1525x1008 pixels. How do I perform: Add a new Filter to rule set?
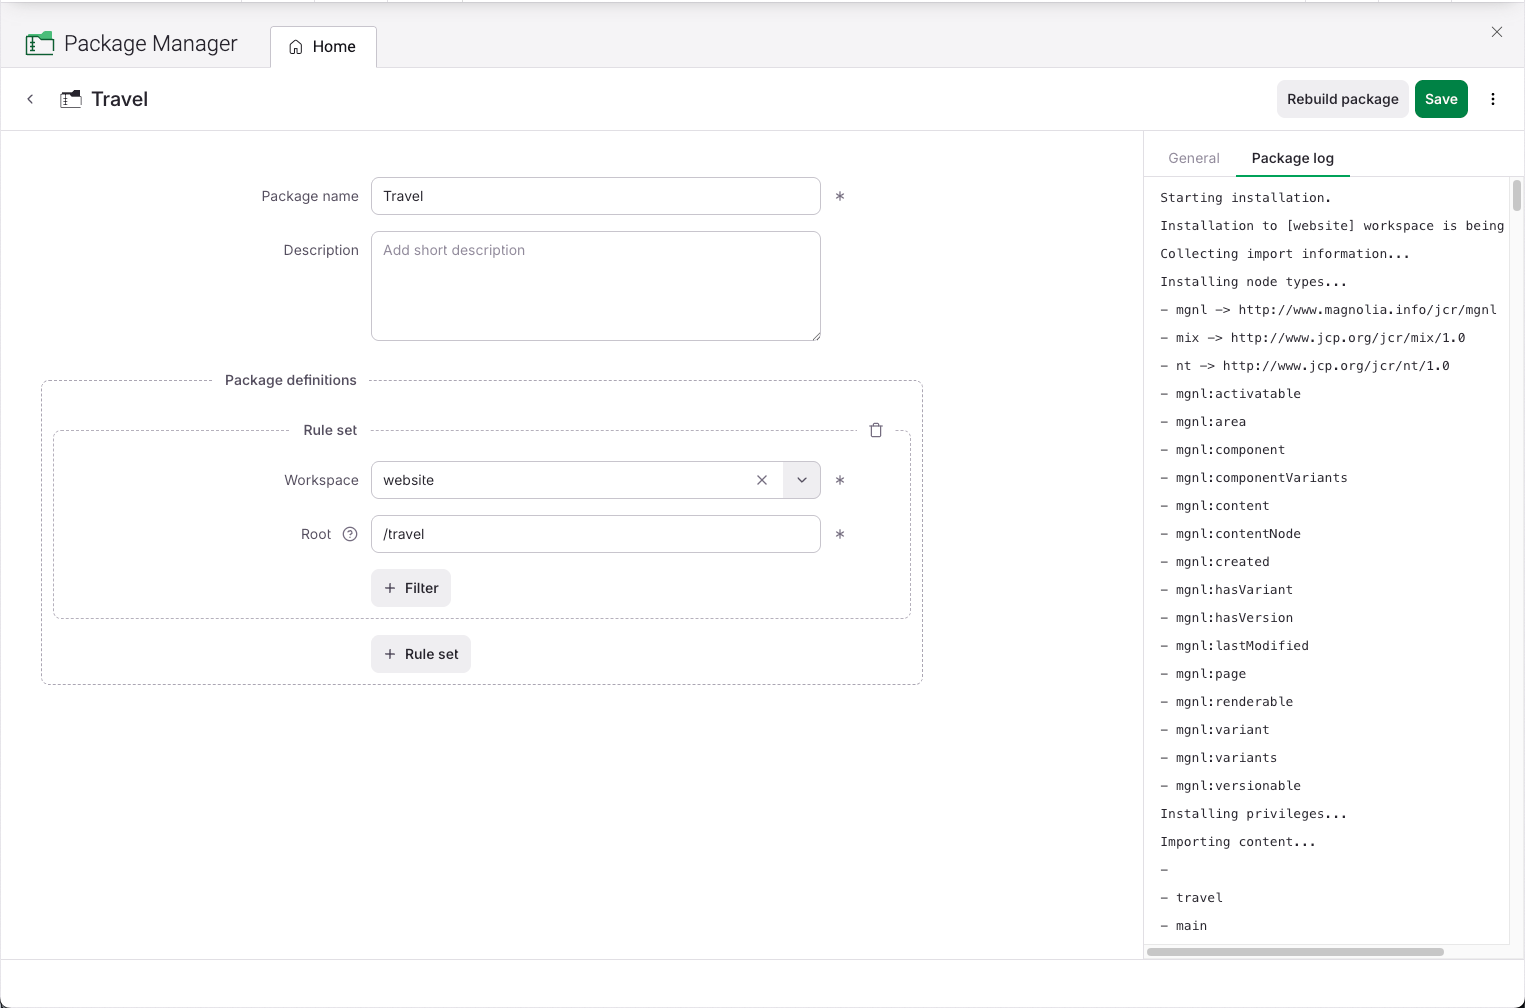tap(411, 588)
